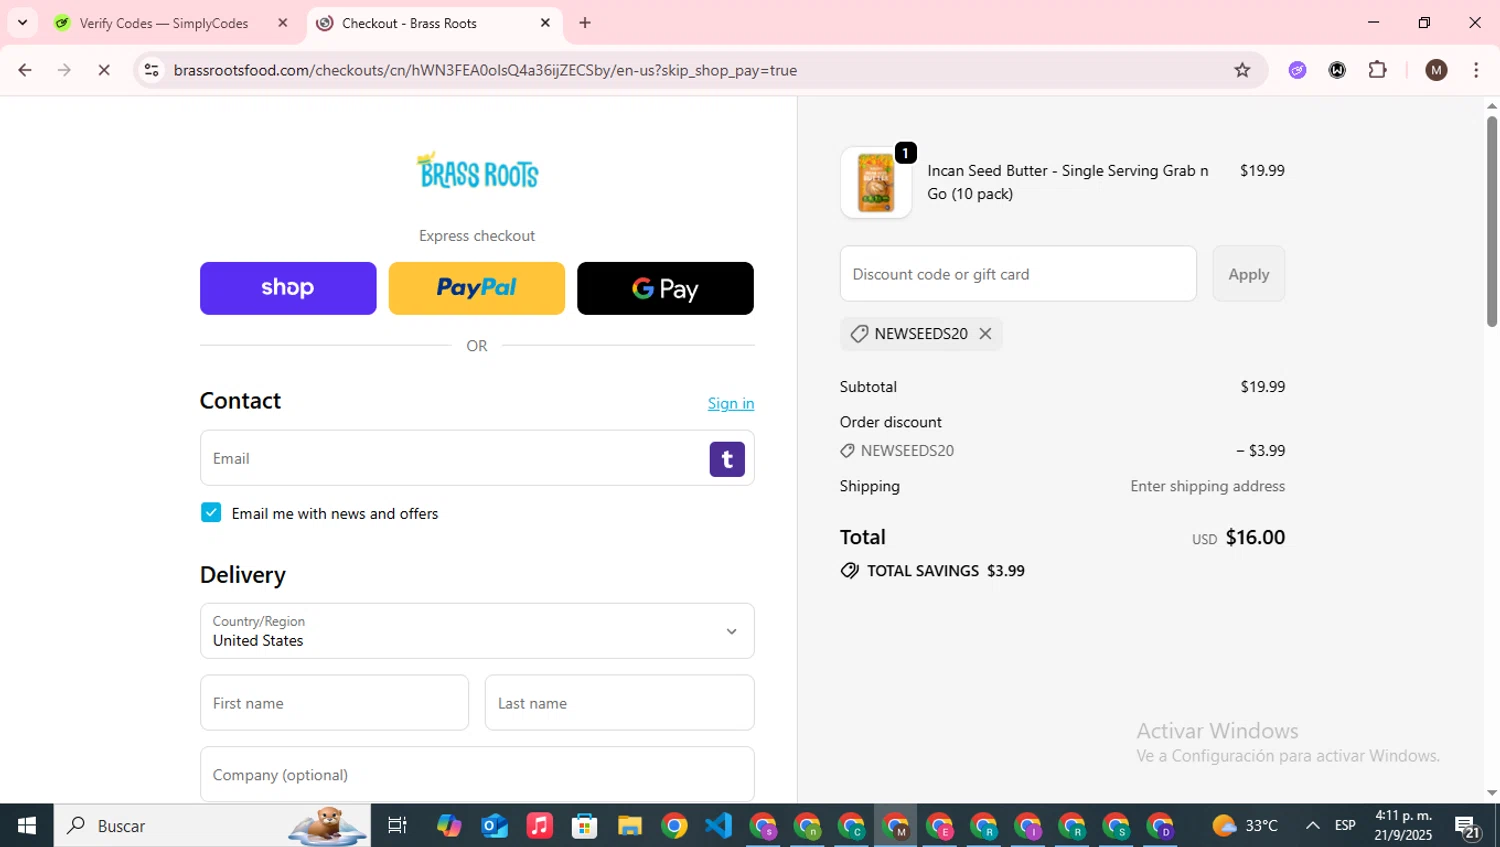Viewport: 1500px width, 847px height.
Task: Open Outlook from taskbar
Action: coord(494,826)
